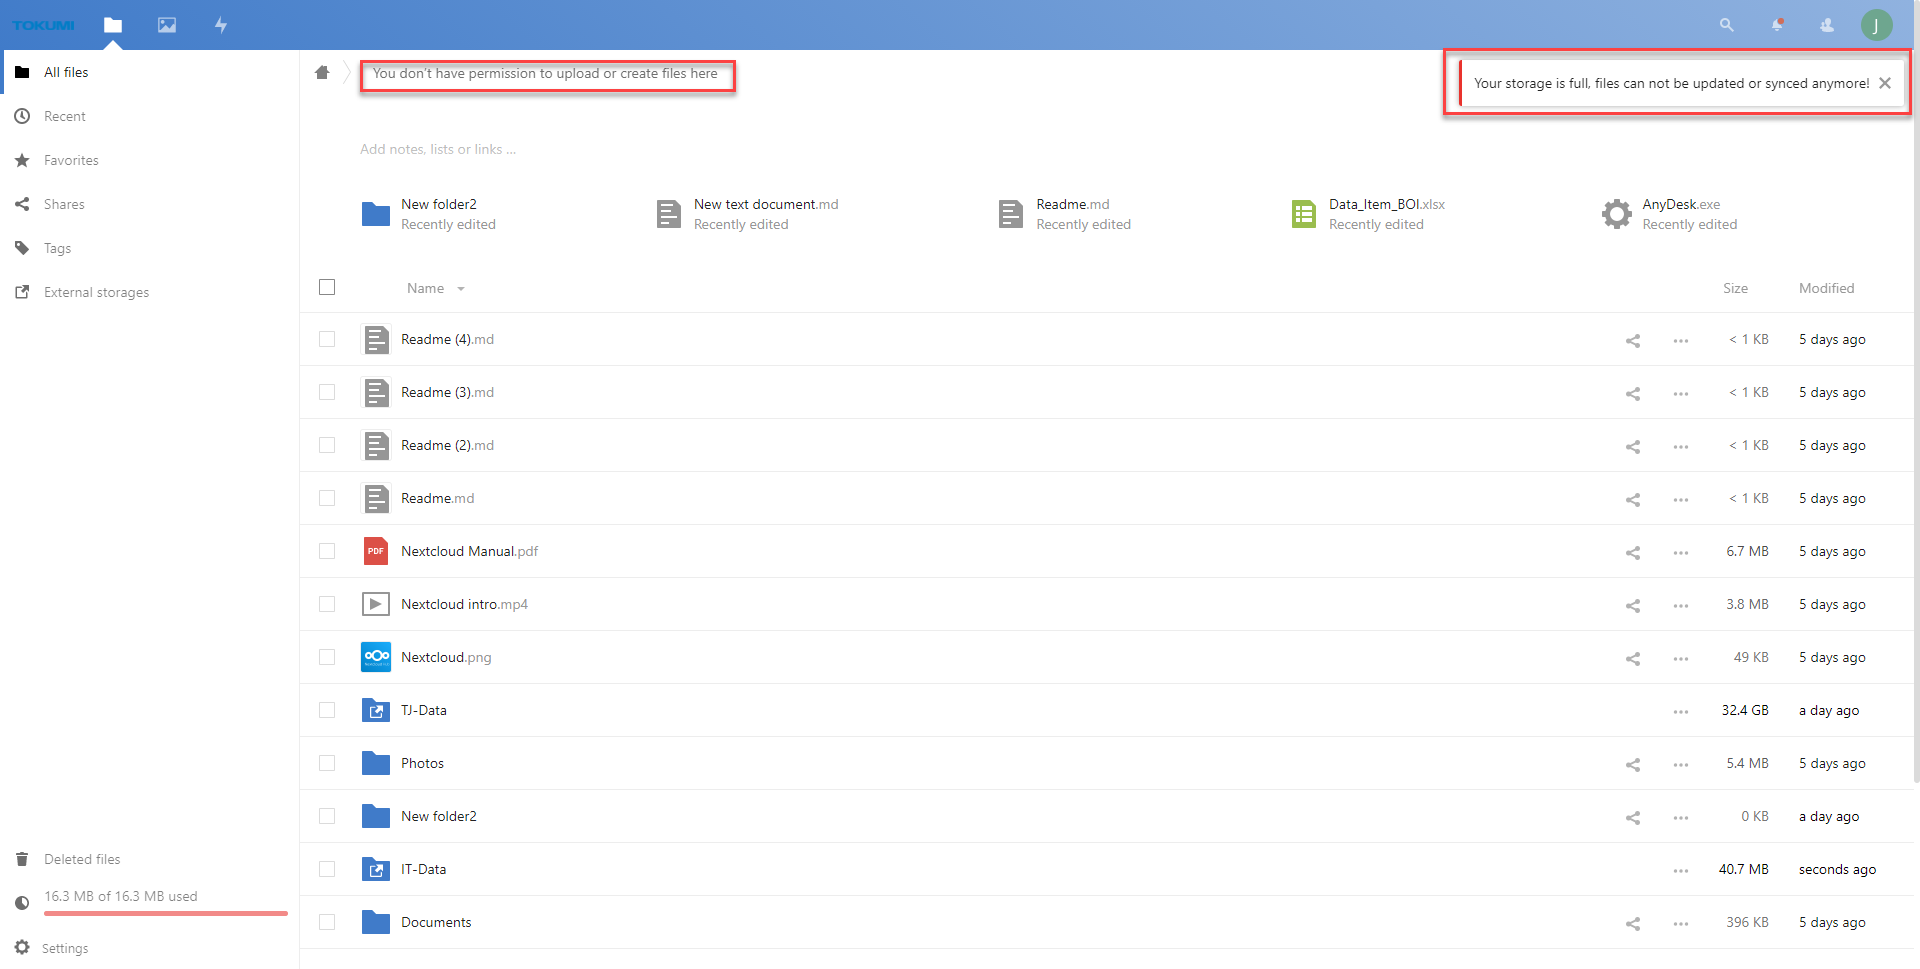
Task: Click the storage quota usage bar
Action: [165, 912]
